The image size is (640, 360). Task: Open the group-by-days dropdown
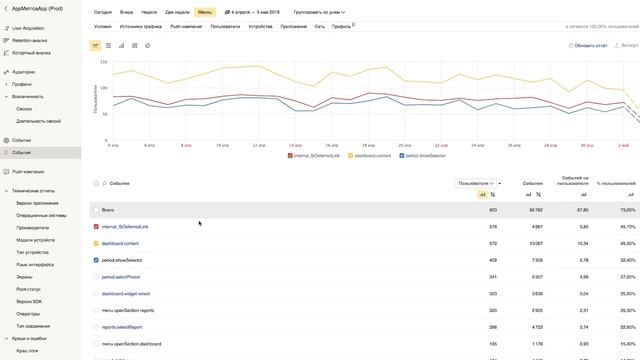point(319,12)
